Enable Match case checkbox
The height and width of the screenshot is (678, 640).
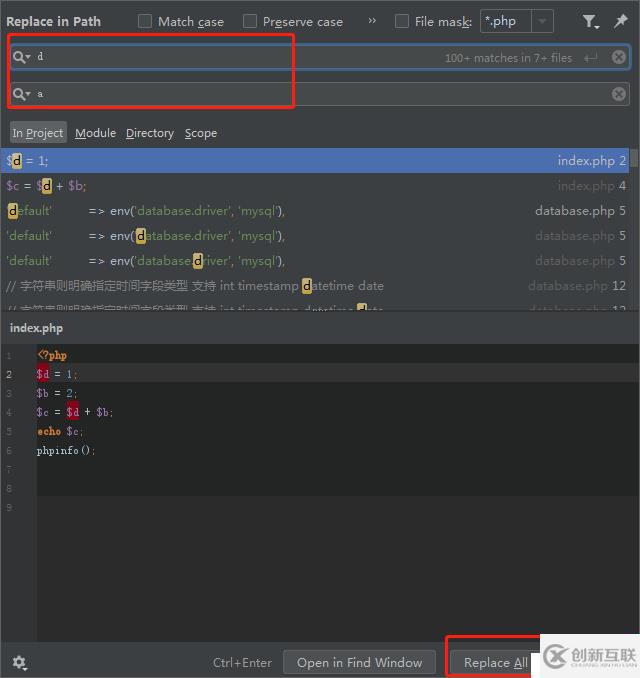tap(145, 21)
